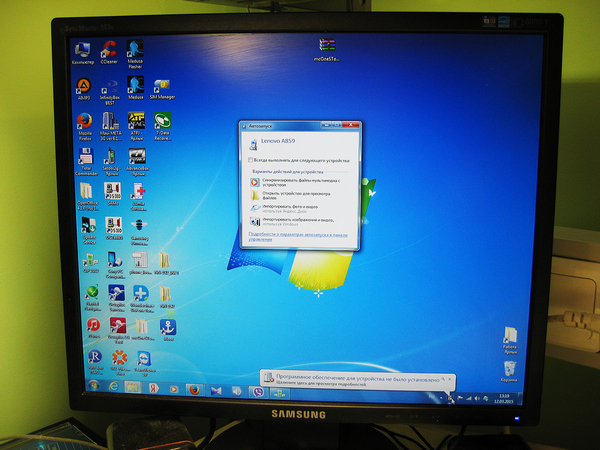Tick 'Всегда выполнять для следующего устройства' checkbox
Image resolution: width=600 pixels, height=450 pixels.
point(251,160)
